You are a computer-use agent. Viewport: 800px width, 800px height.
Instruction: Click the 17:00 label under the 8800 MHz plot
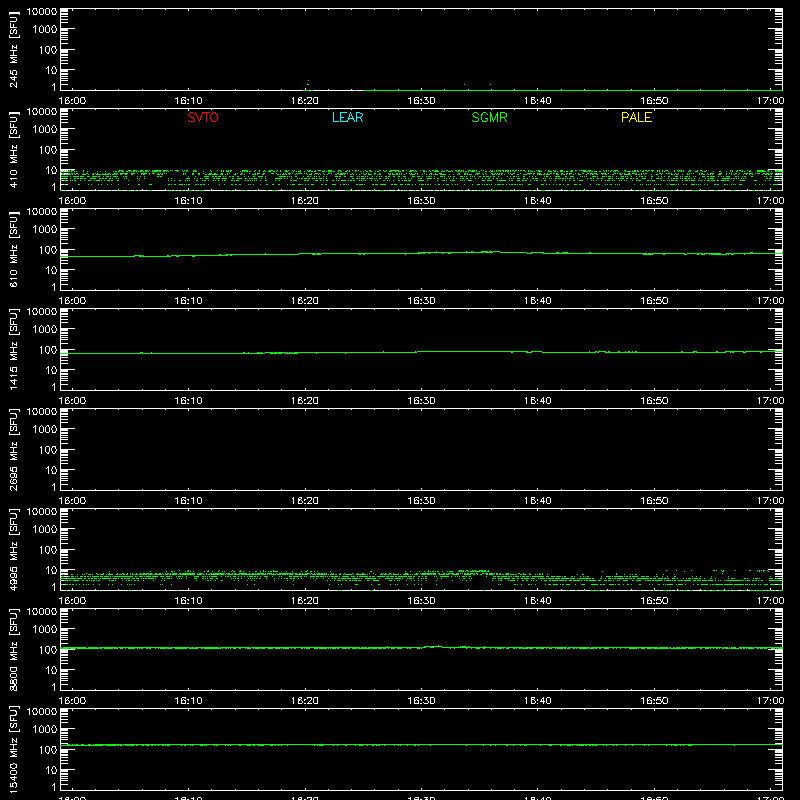tap(770, 701)
